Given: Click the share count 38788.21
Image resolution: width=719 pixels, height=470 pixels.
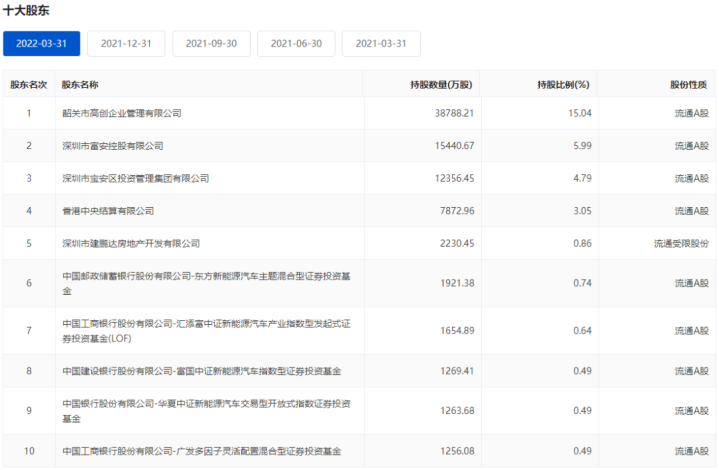Looking at the screenshot, I should pyautogui.click(x=454, y=113).
